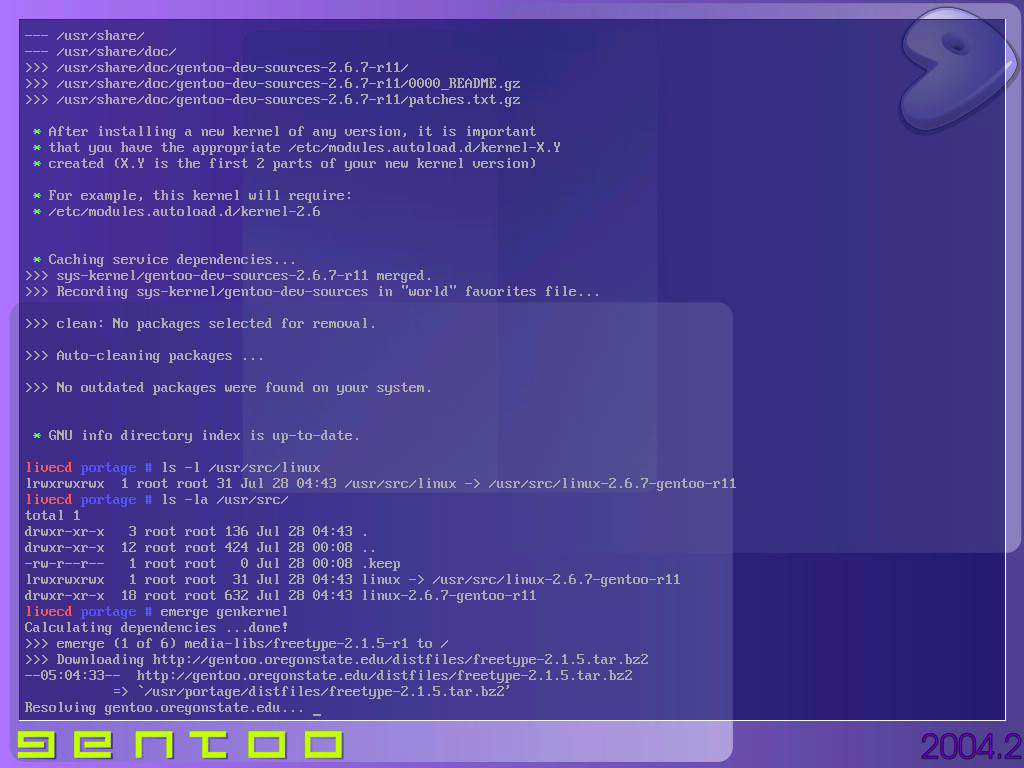The width and height of the screenshot is (1024, 768).
Task: Click the 'created (X.Y is the first 2 parts' line
Action: click(285, 164)
